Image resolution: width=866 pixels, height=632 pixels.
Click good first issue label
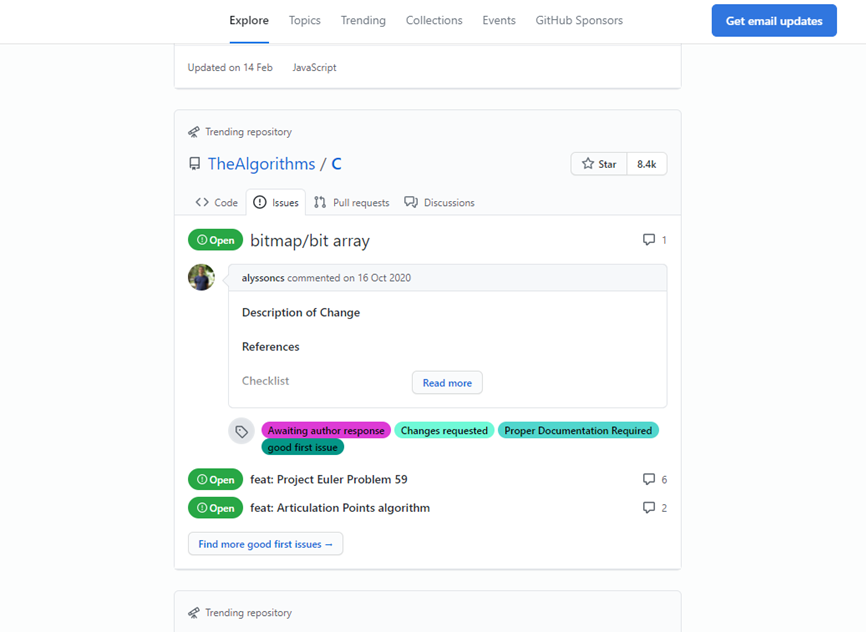coord(303,447)
